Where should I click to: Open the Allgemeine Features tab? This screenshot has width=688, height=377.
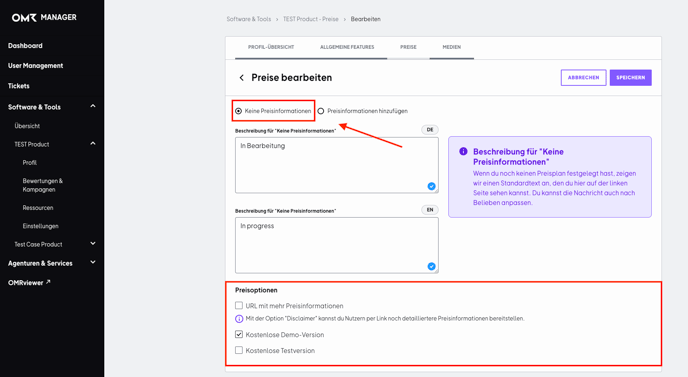click(x=347, y=47)
